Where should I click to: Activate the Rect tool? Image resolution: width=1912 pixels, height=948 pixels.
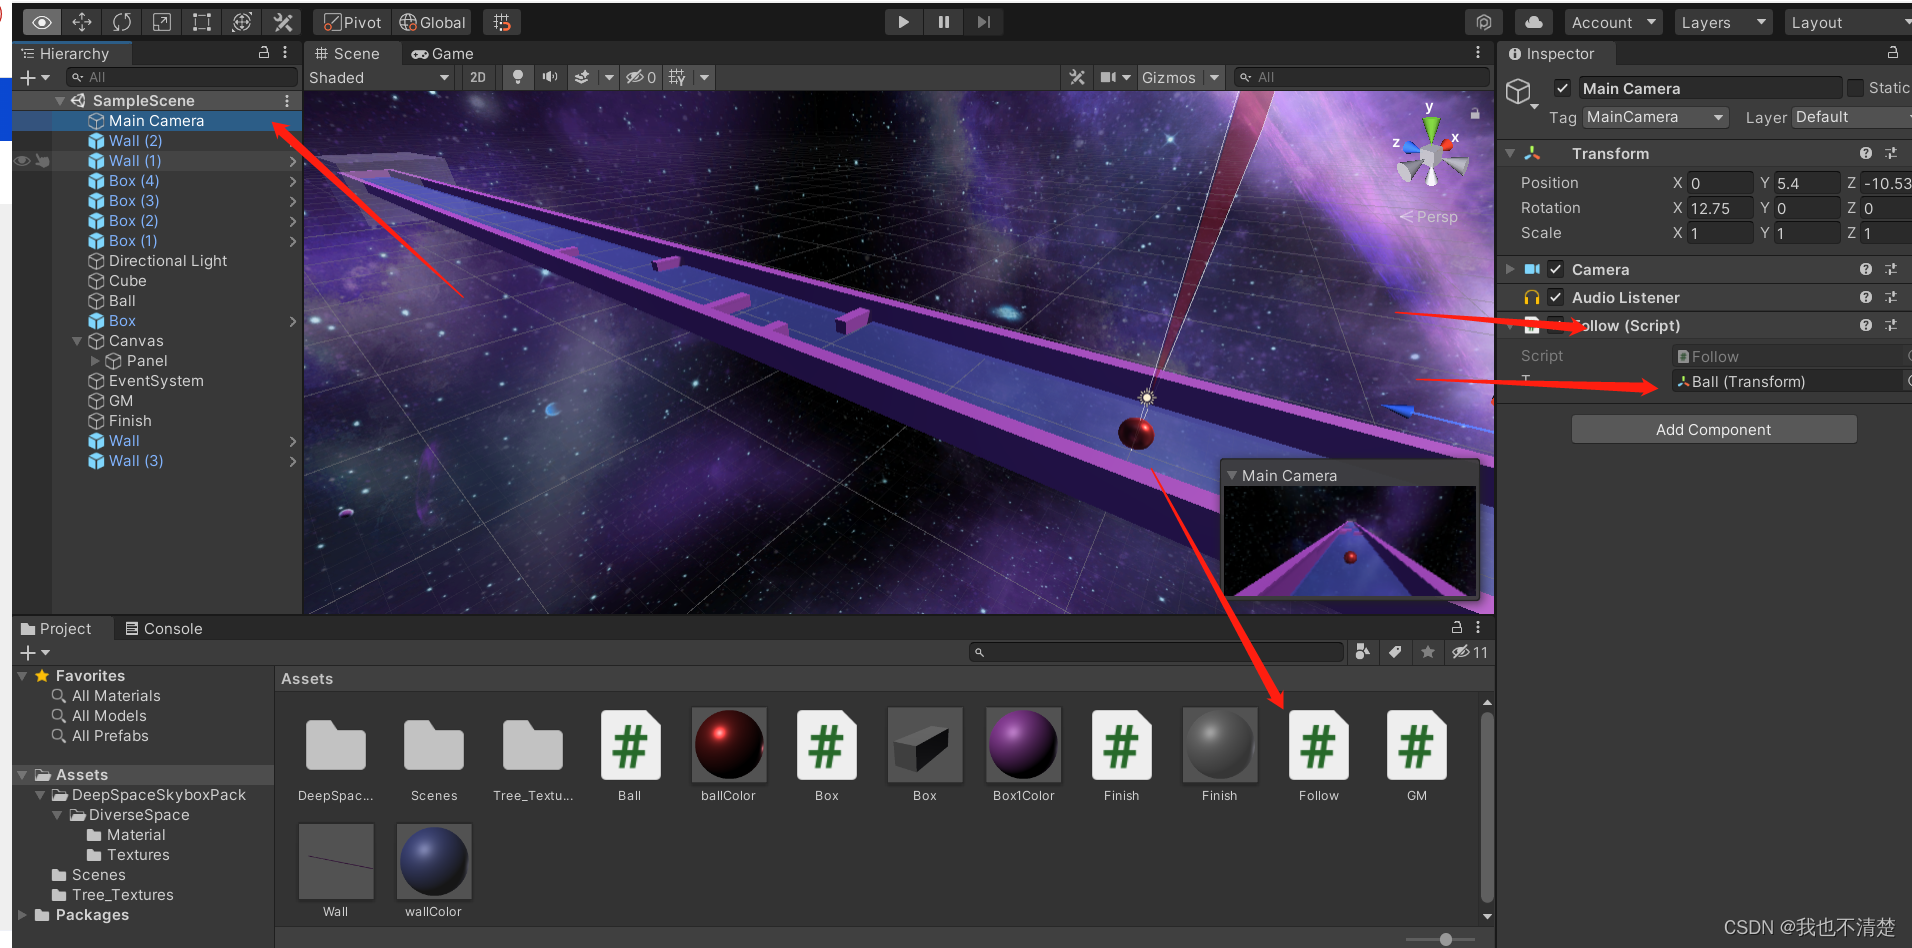coord(200,21)
